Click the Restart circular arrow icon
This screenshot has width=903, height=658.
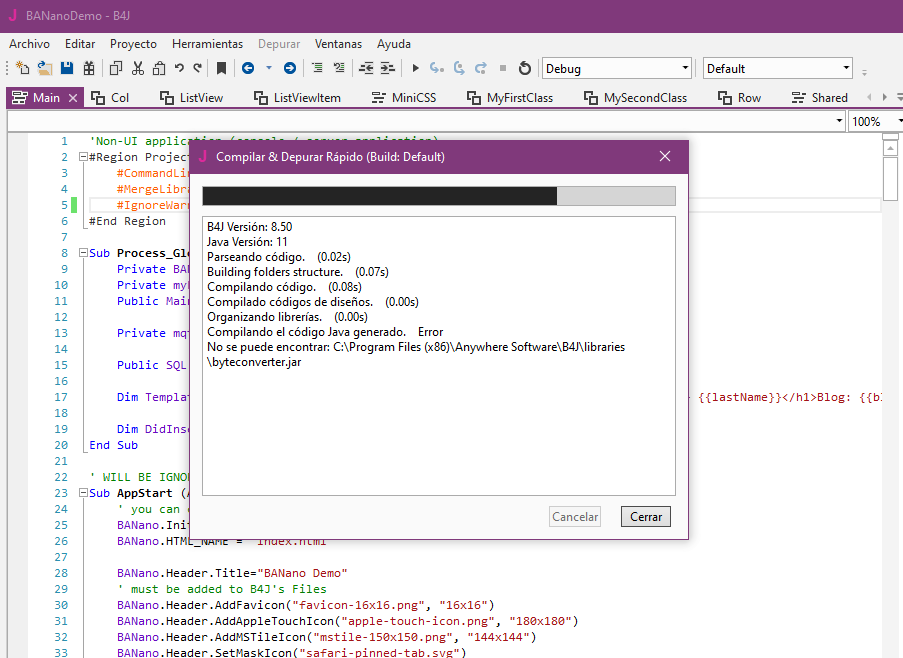525,68
